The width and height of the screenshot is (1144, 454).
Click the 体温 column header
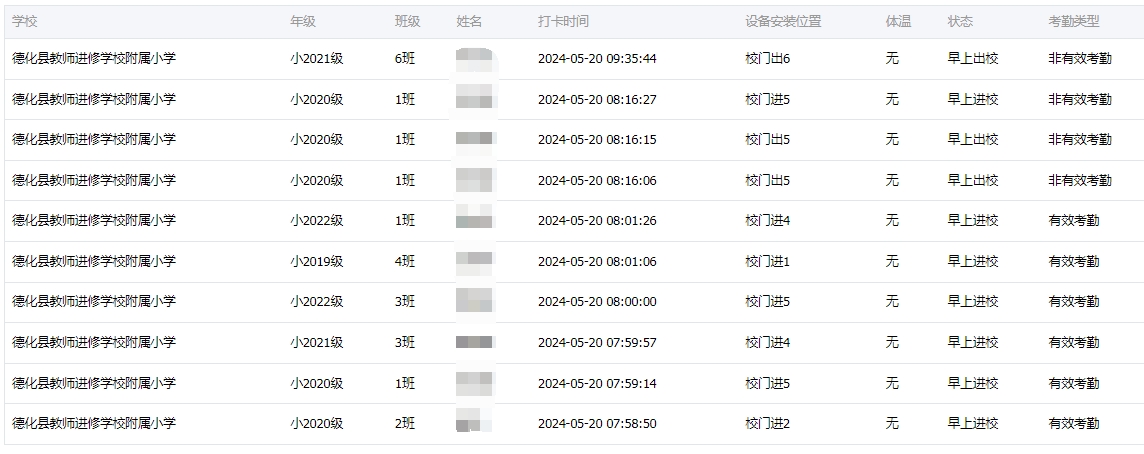tap(898, 22)
